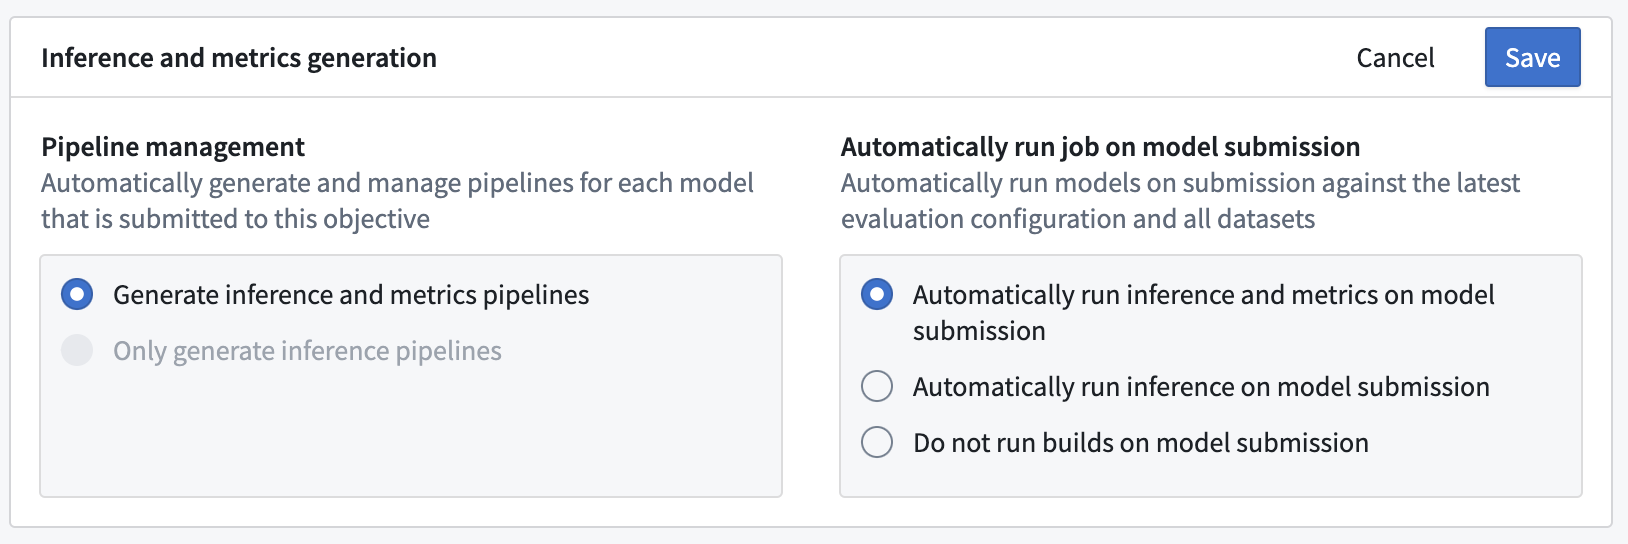Click the Automatically run job on model submission heading

(x=1100, y=147)
